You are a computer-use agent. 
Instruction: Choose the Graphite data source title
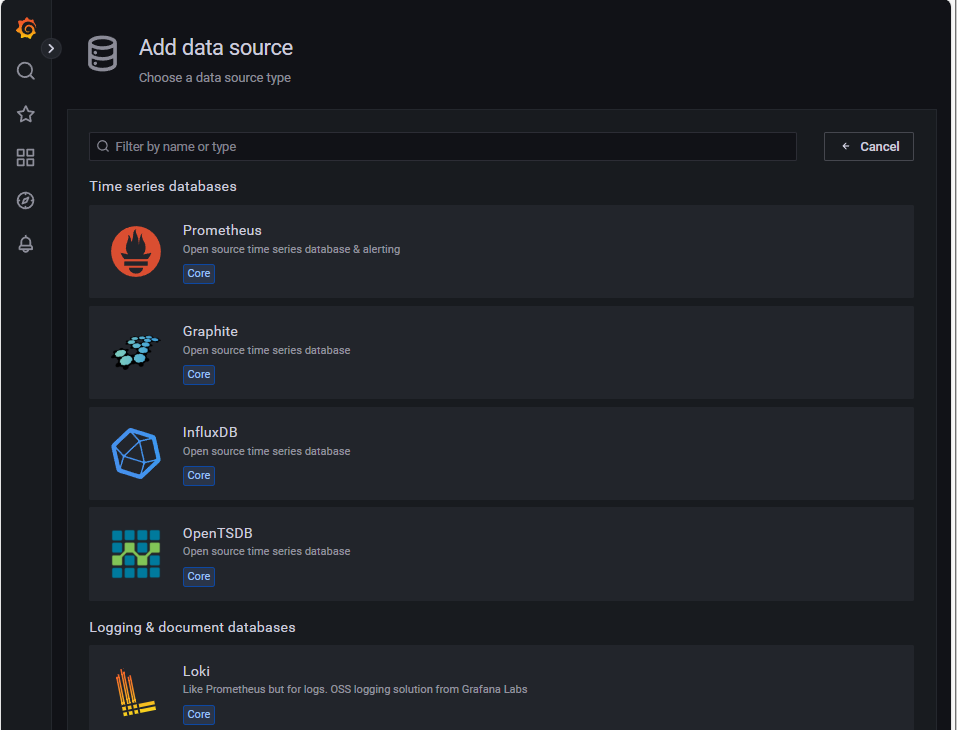pyautogui.click(x=210, y=331)
